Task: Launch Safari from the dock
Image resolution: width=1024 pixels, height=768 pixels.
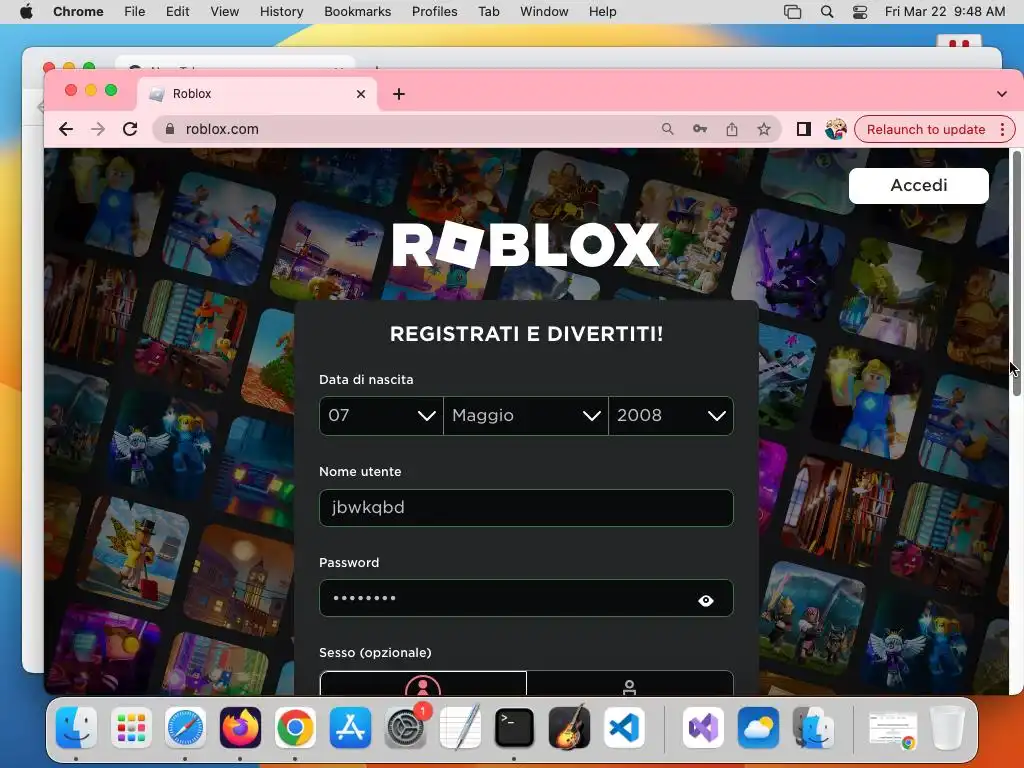Action: click(185, 728)
